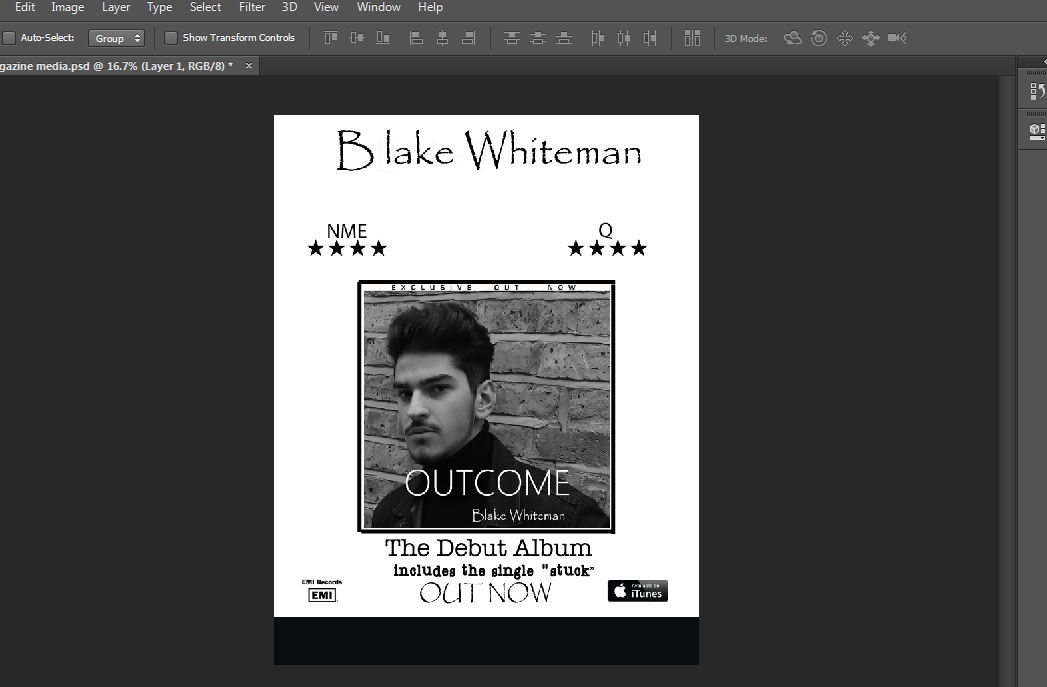Select the 3D Roll mode icon

click(x=819, y=38)
